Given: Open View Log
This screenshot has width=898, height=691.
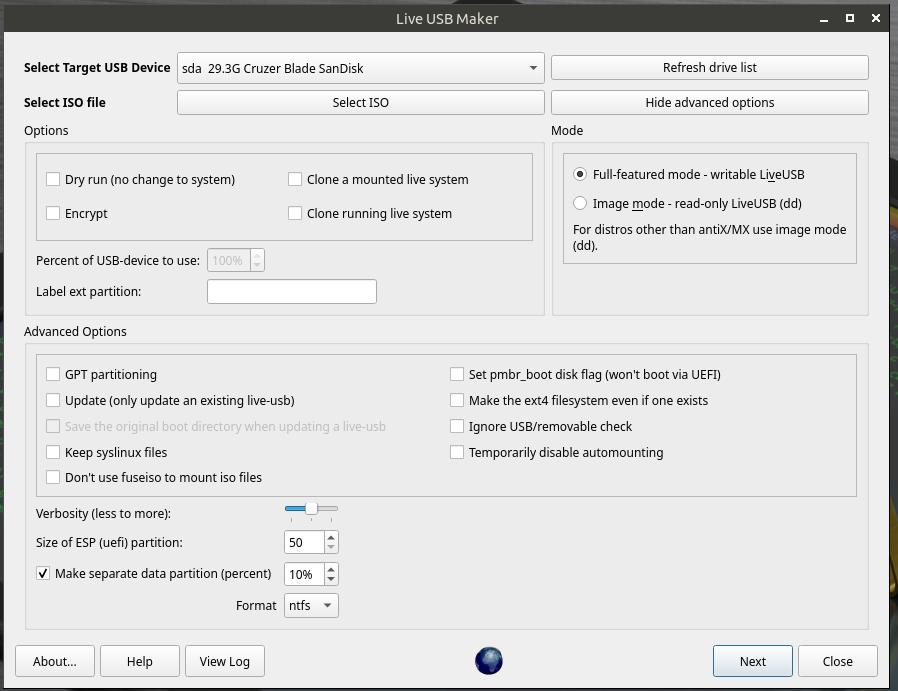Looking at the screenshot, I should point(224,661).
